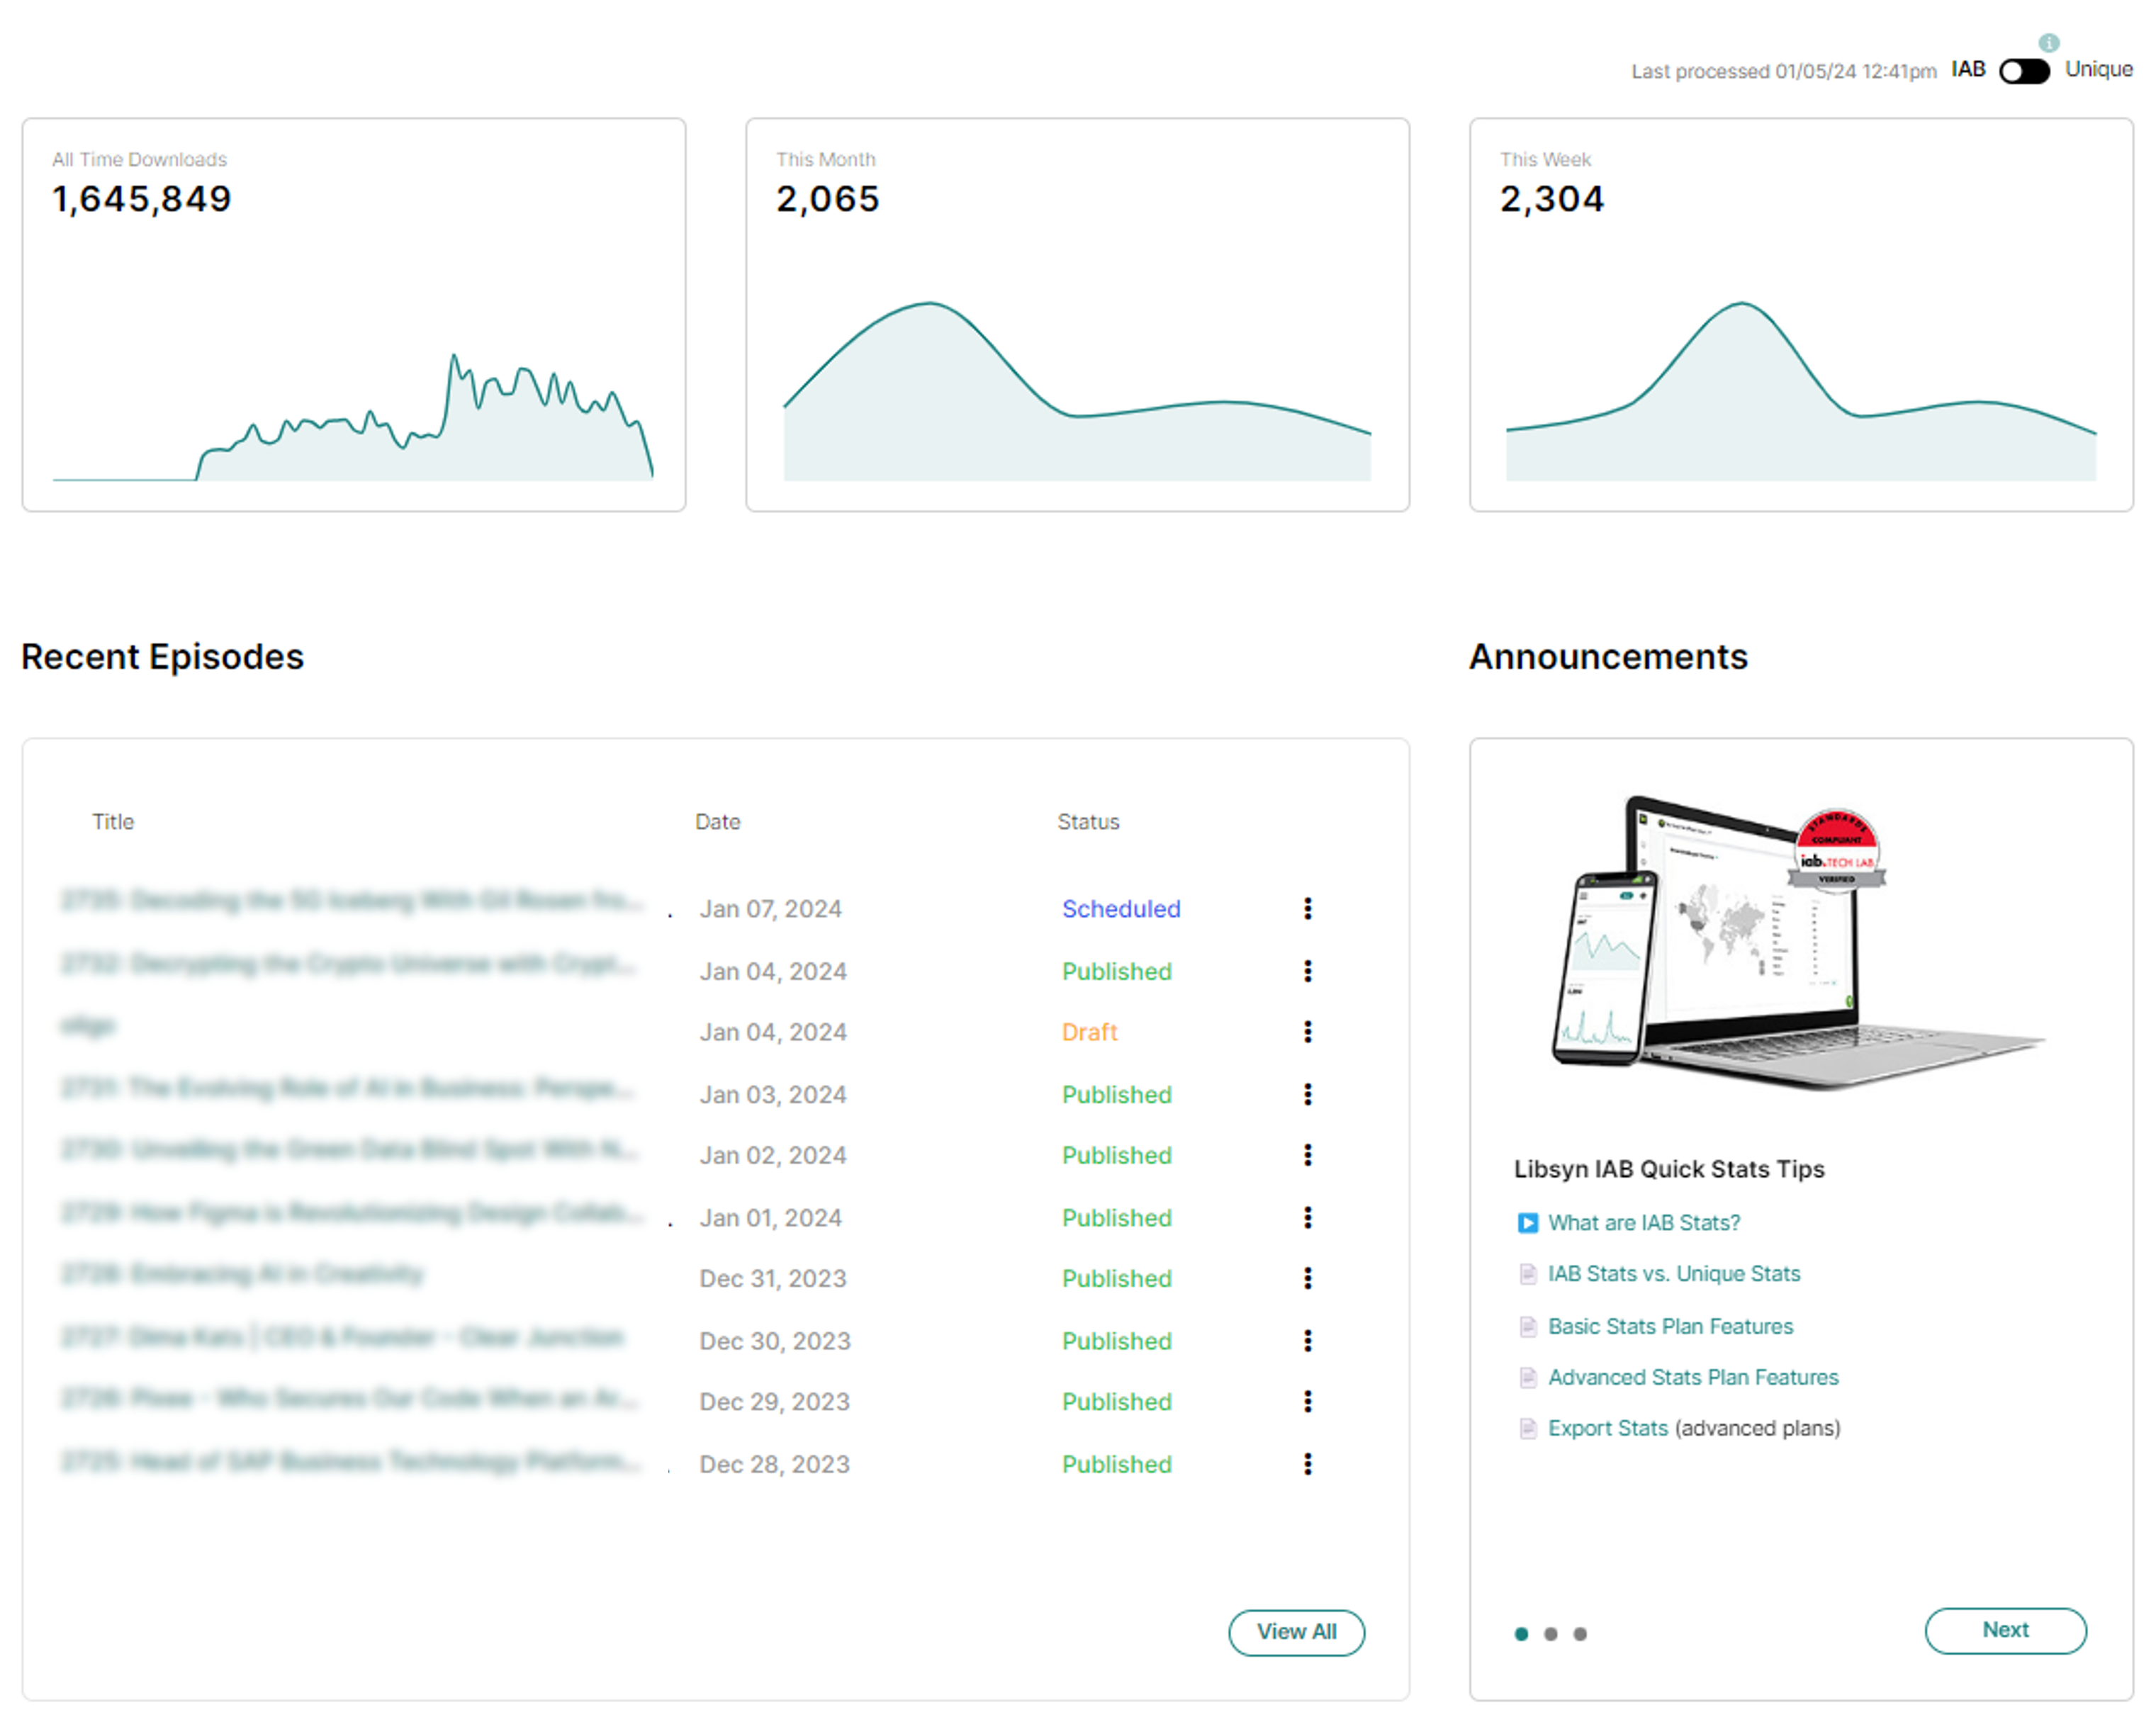Screen dimensions: 2156x1729
Task: Open options menu for Jan 03, 2024 episode
Action: pos(1307,1094)
